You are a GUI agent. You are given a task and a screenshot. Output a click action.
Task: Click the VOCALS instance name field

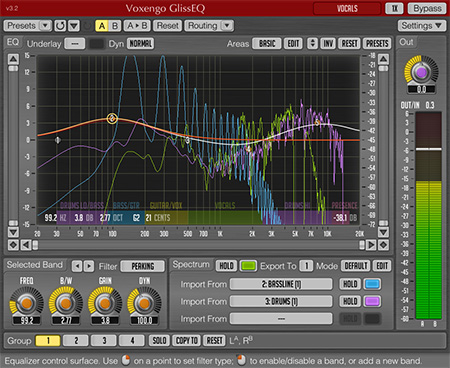click(347, 8)
